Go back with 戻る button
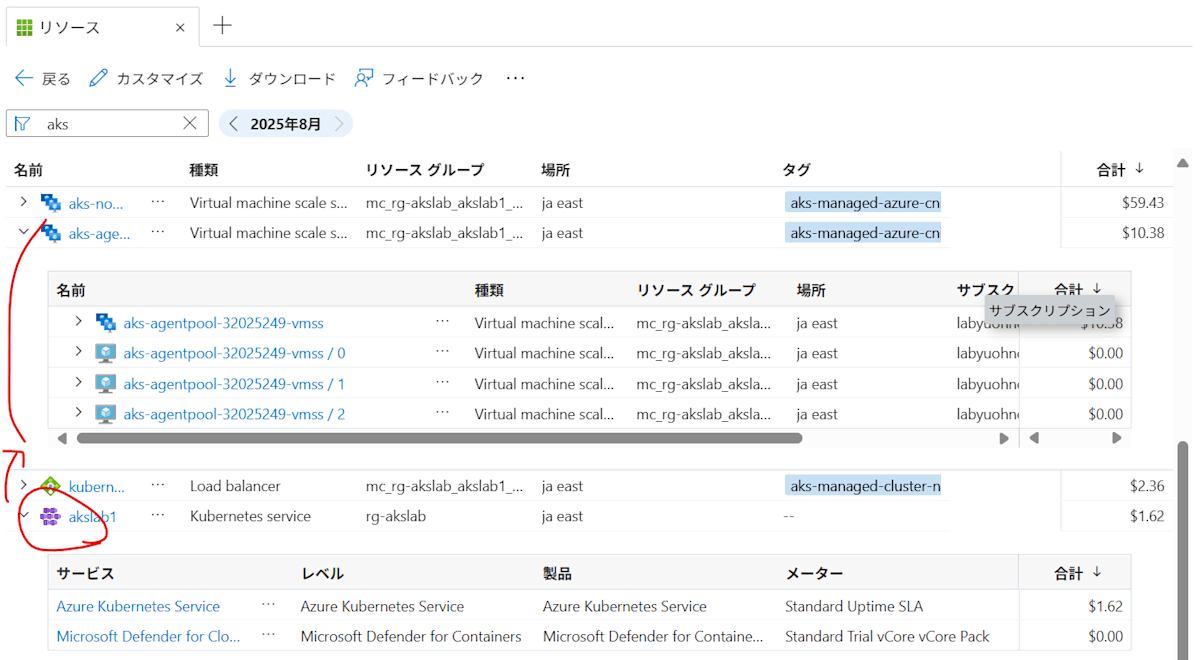Image resolution: width=1200 pixels, height=660 pixels. coord(43,78)
